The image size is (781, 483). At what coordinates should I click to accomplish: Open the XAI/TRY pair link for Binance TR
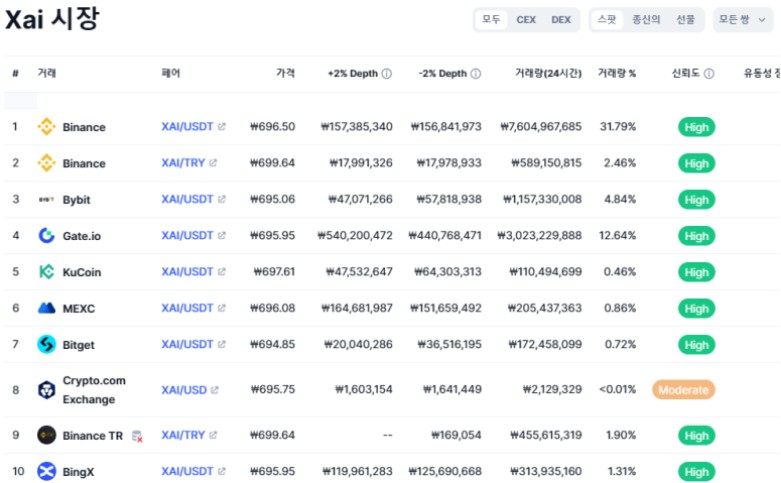(183, 435)
